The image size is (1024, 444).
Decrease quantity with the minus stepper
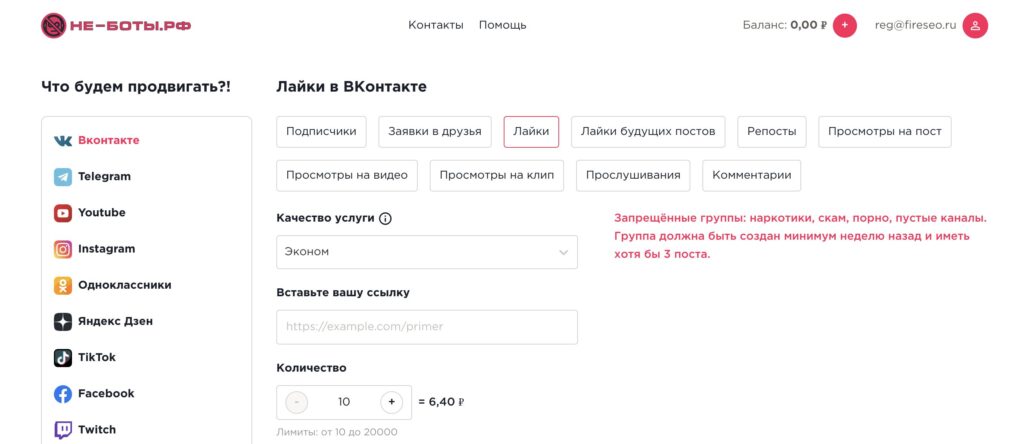[x=297, y=402]
